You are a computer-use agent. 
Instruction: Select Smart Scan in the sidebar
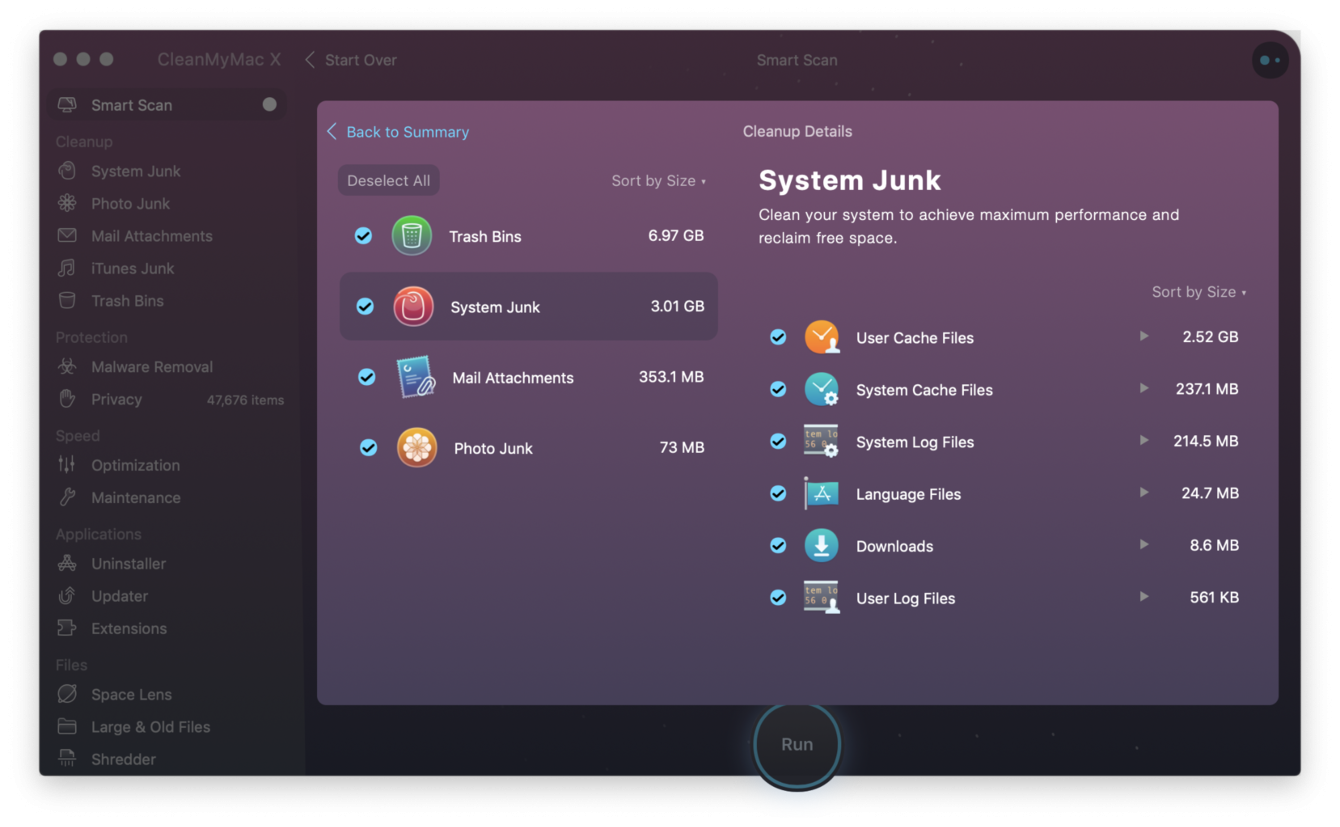point(168,105)
